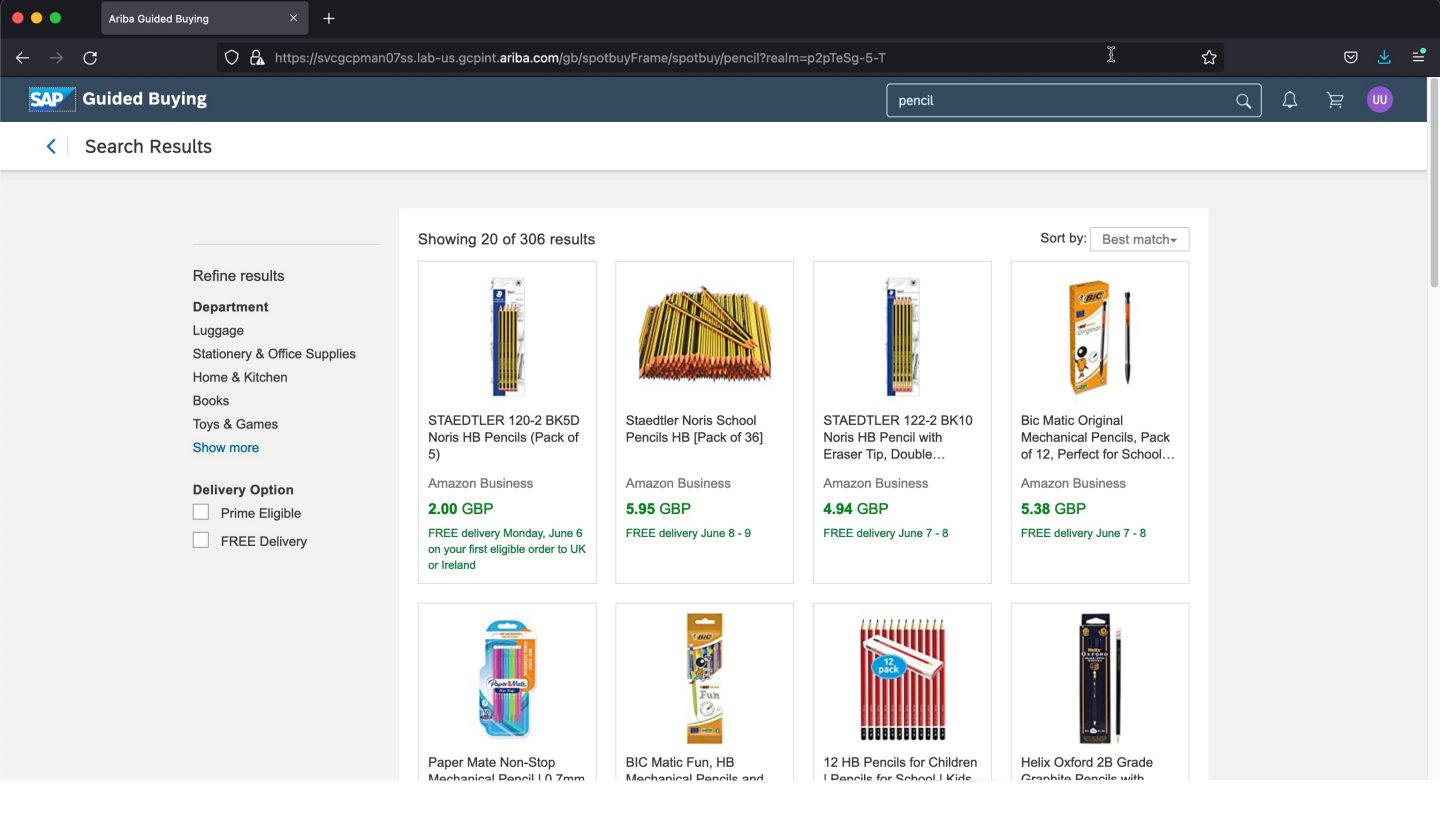Select the Books department filter
Image resolution: width=1440 pixels, height=817 pixels.
click(210, 400)
